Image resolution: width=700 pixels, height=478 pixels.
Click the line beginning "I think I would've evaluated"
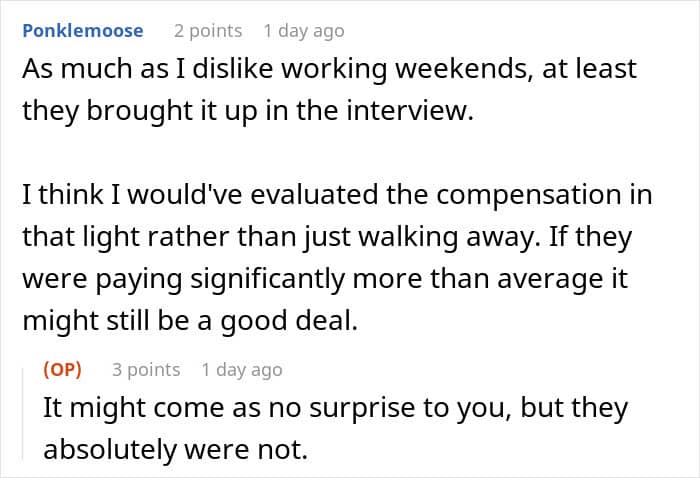click(338, 195)
